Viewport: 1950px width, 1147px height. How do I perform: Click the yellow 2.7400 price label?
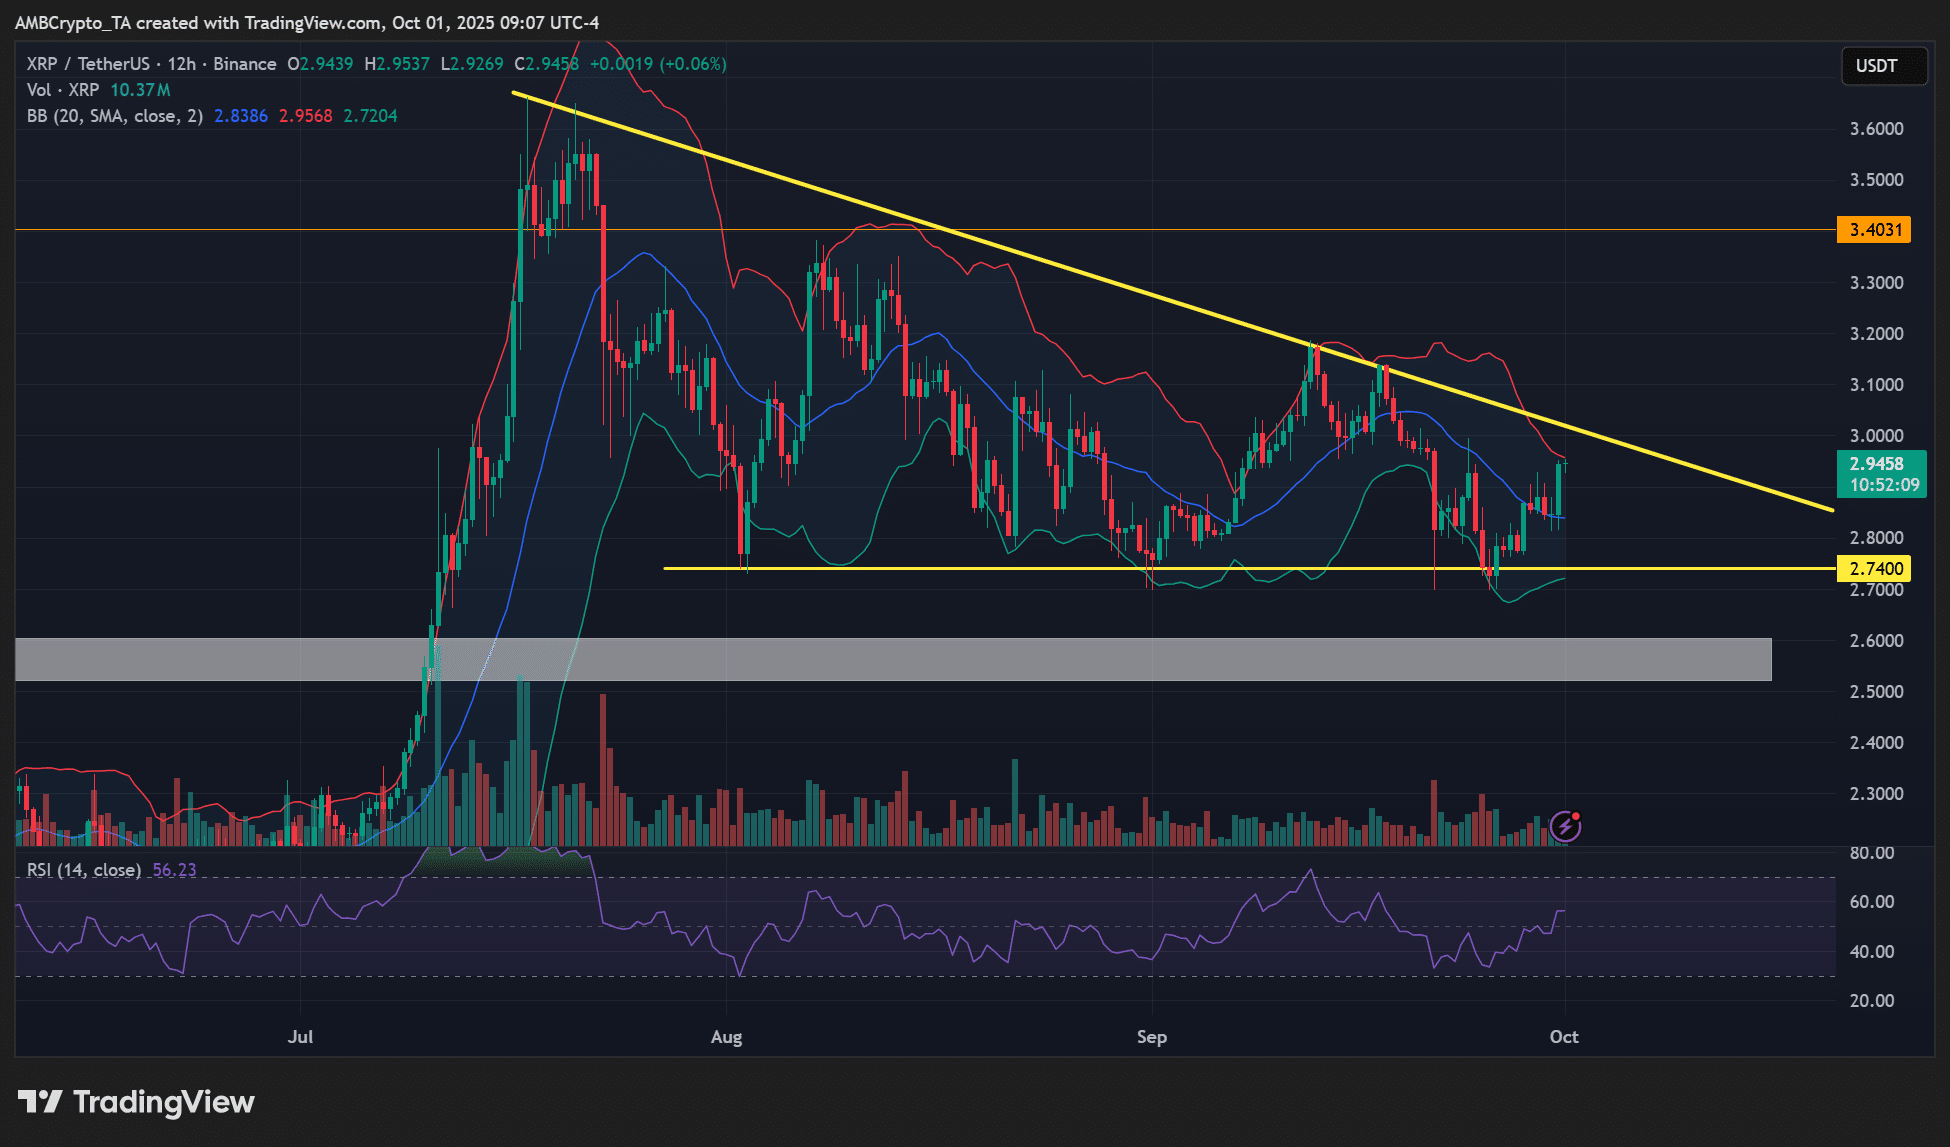(x=1874, y=569)
